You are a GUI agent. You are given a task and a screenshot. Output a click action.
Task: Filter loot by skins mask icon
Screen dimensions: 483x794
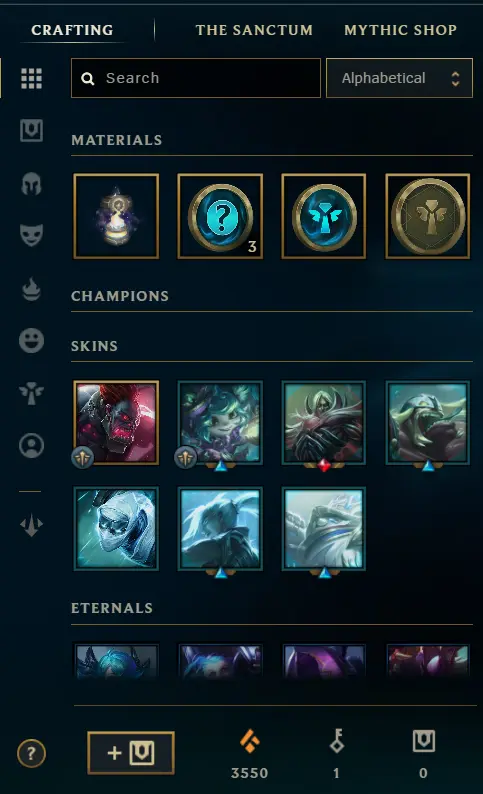31,235
